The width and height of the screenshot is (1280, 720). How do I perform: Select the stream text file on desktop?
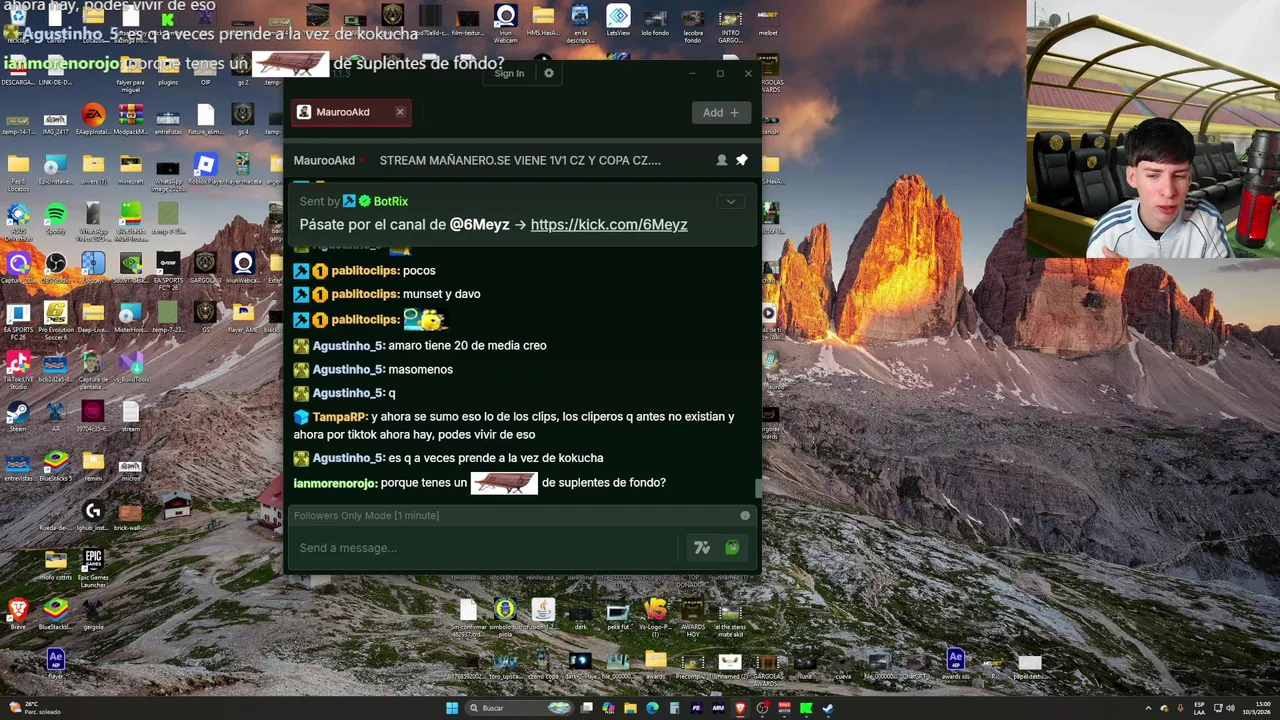(x=131, y=416)
